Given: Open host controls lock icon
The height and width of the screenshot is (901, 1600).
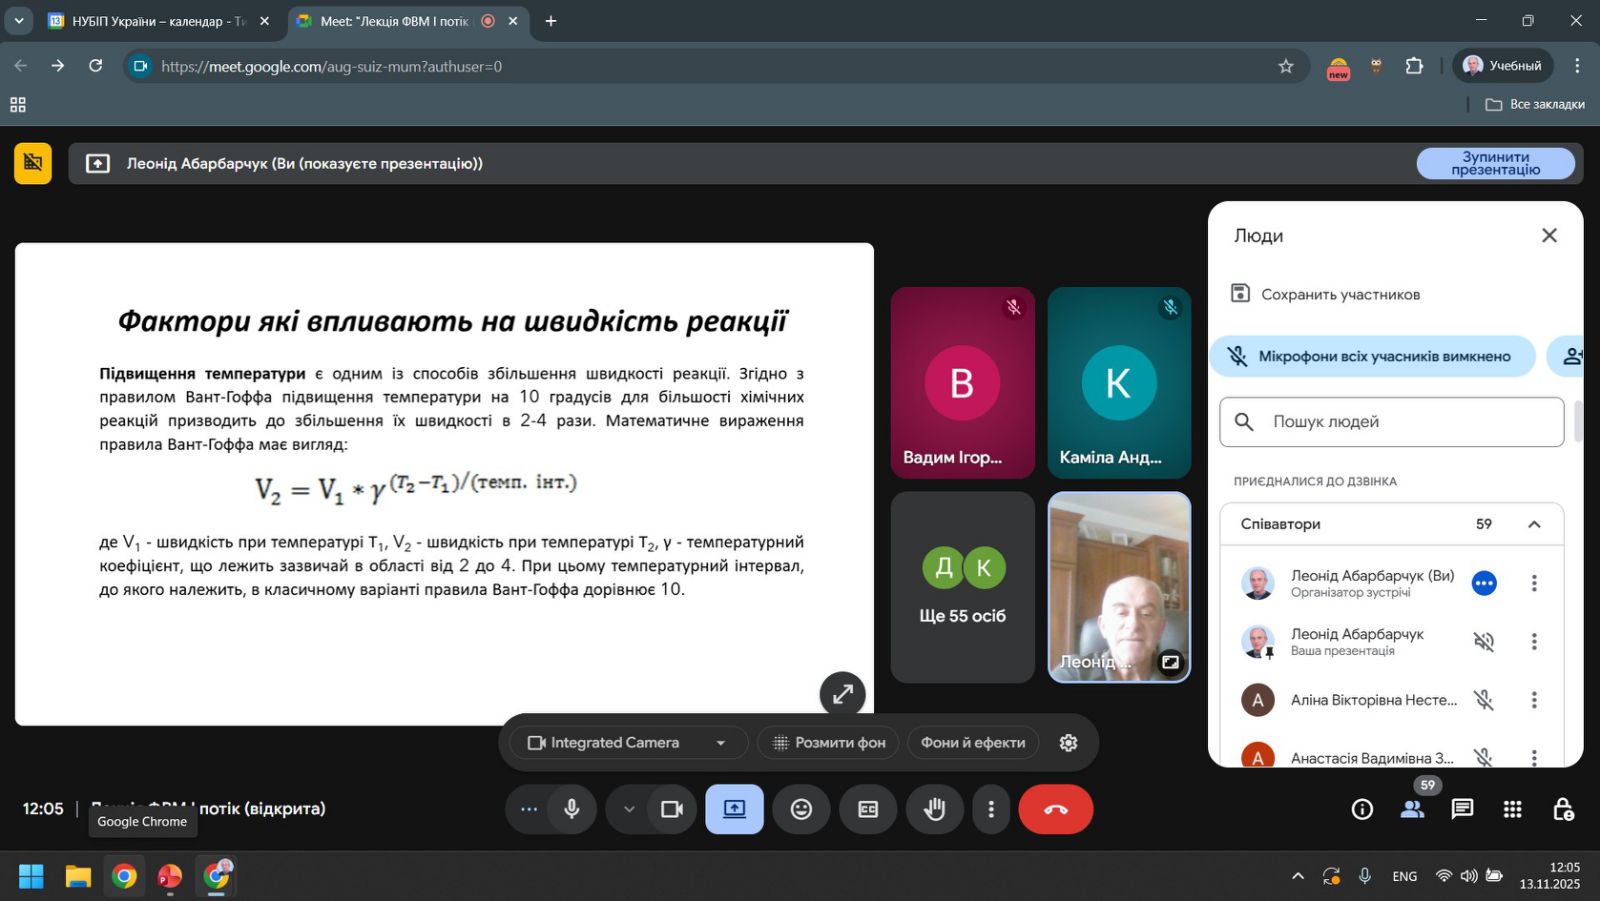Looking at the screenshot, I should (1563, 809).
